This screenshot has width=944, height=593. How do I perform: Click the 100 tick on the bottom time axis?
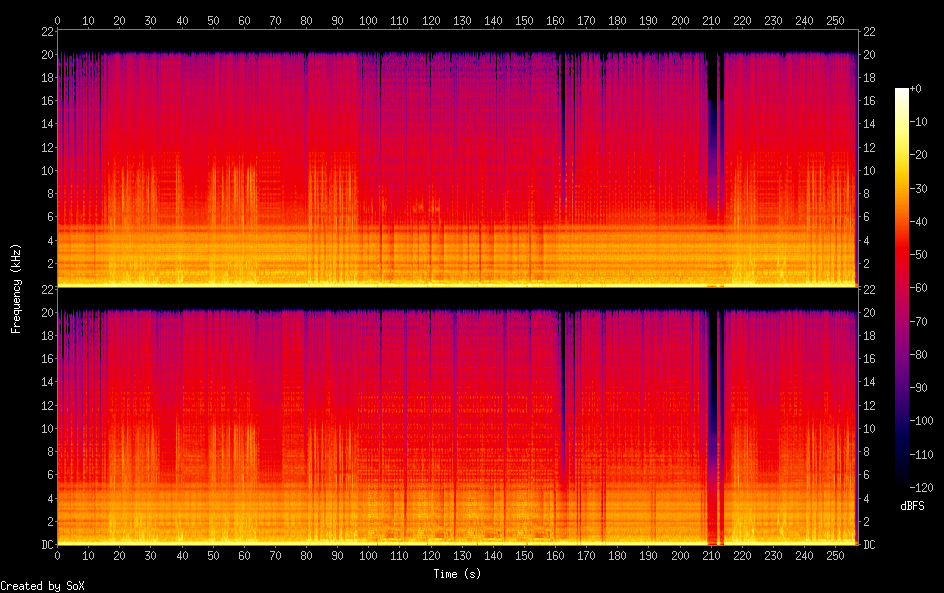click(369, 555)
